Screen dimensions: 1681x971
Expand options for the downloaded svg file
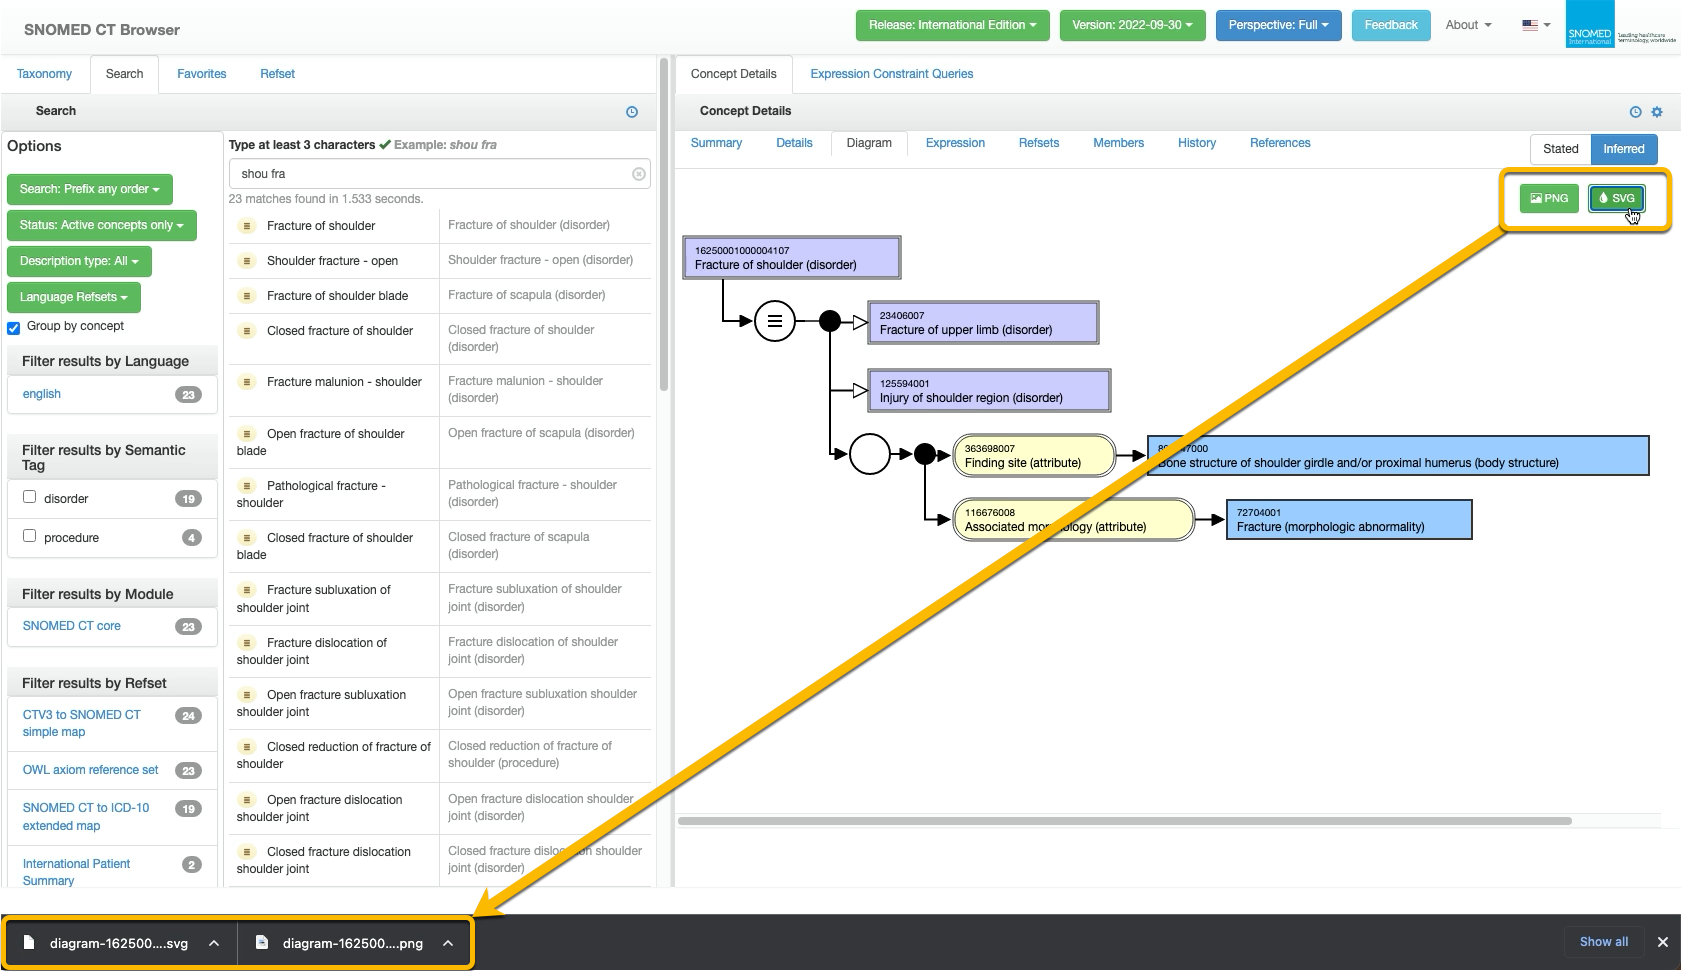coord(214,943)
